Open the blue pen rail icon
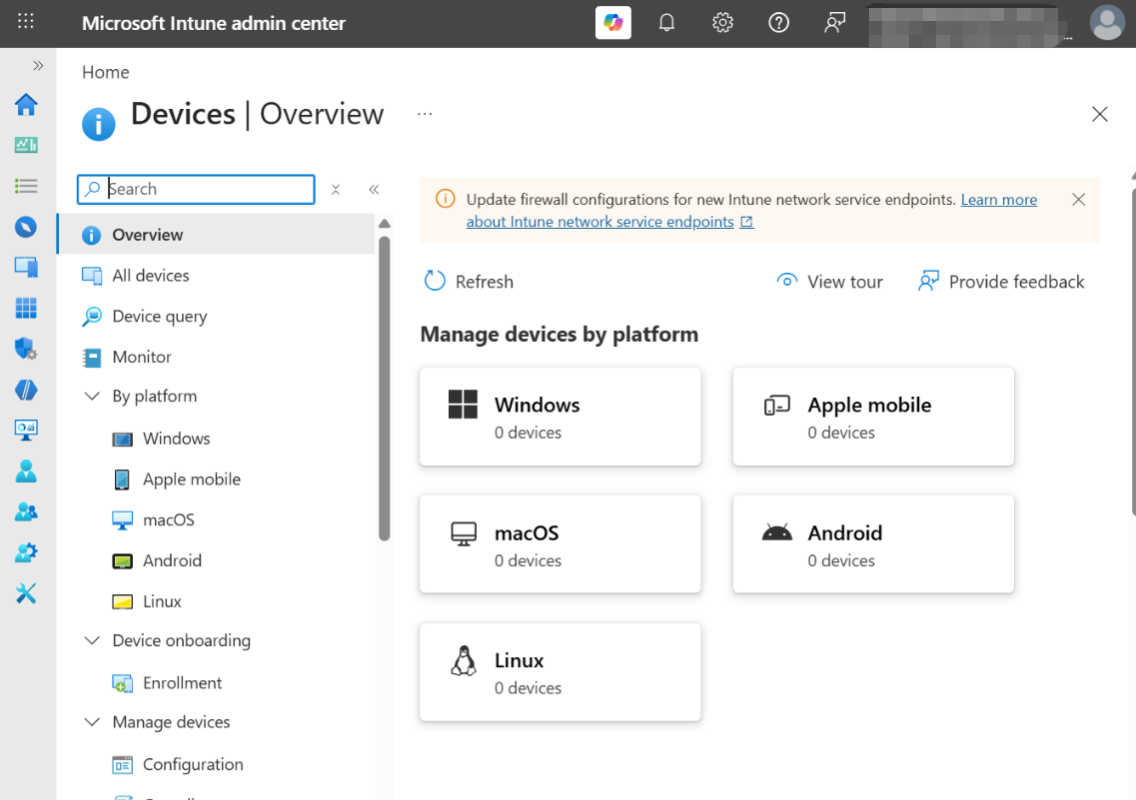The height and width of the screenshot is (800, 1136). coord(26,390)
